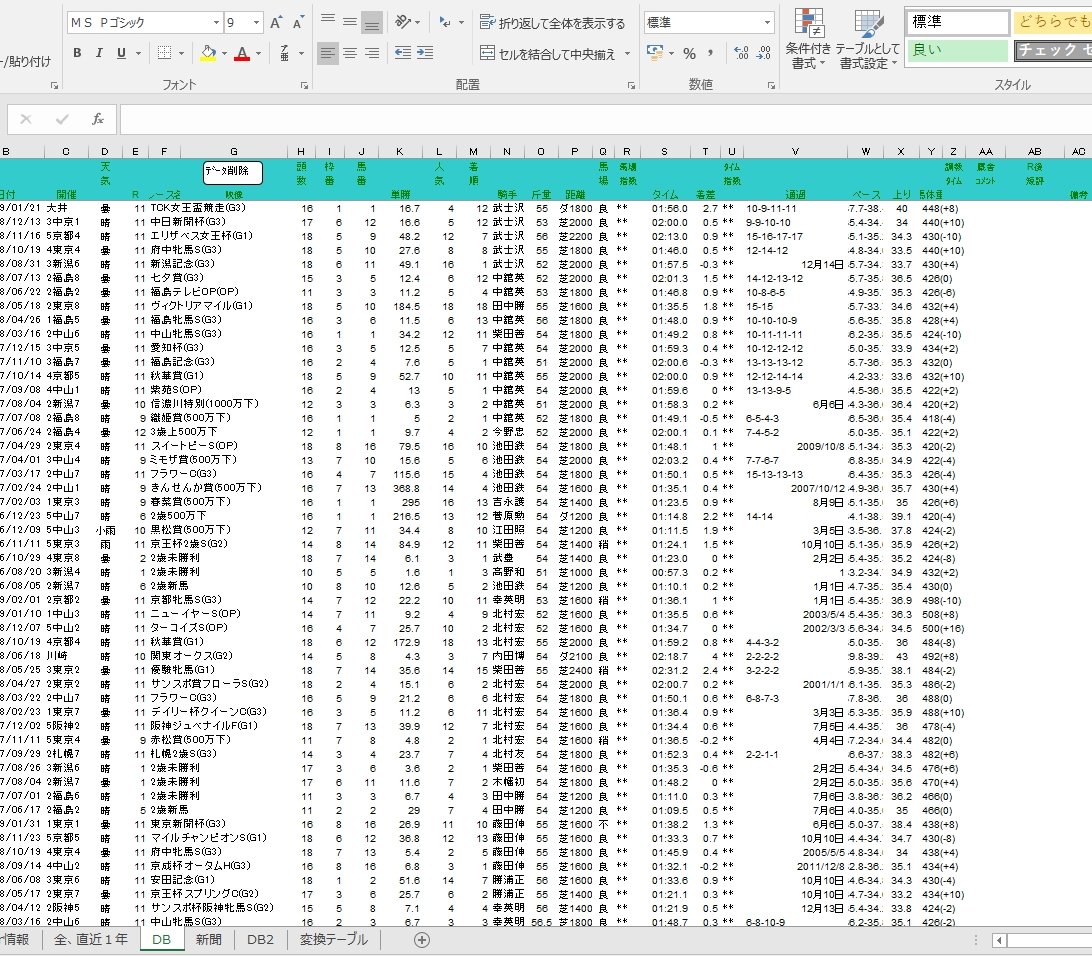Apply red font color

(242, 53)
